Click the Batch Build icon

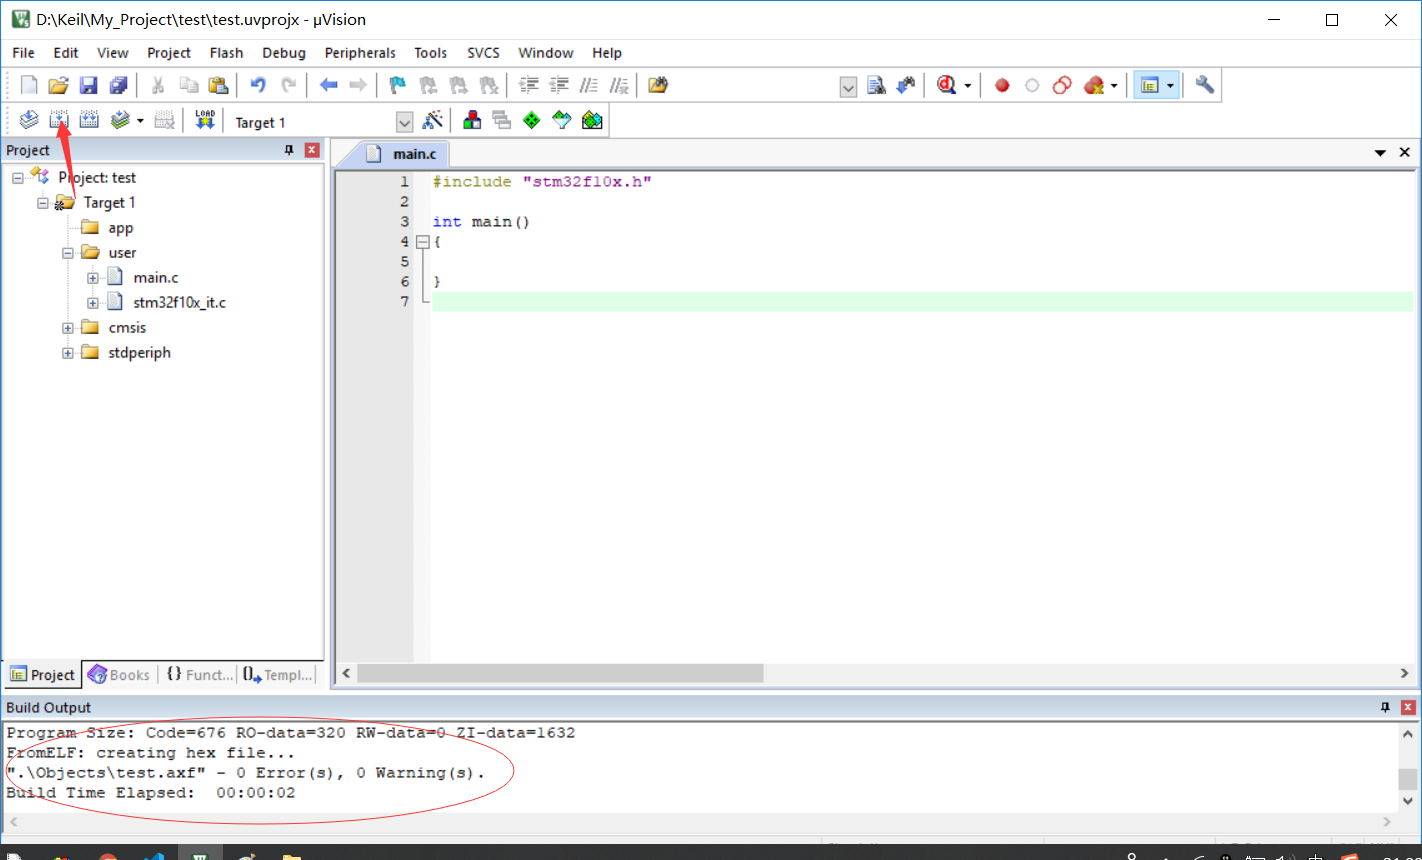pos(120,121)
